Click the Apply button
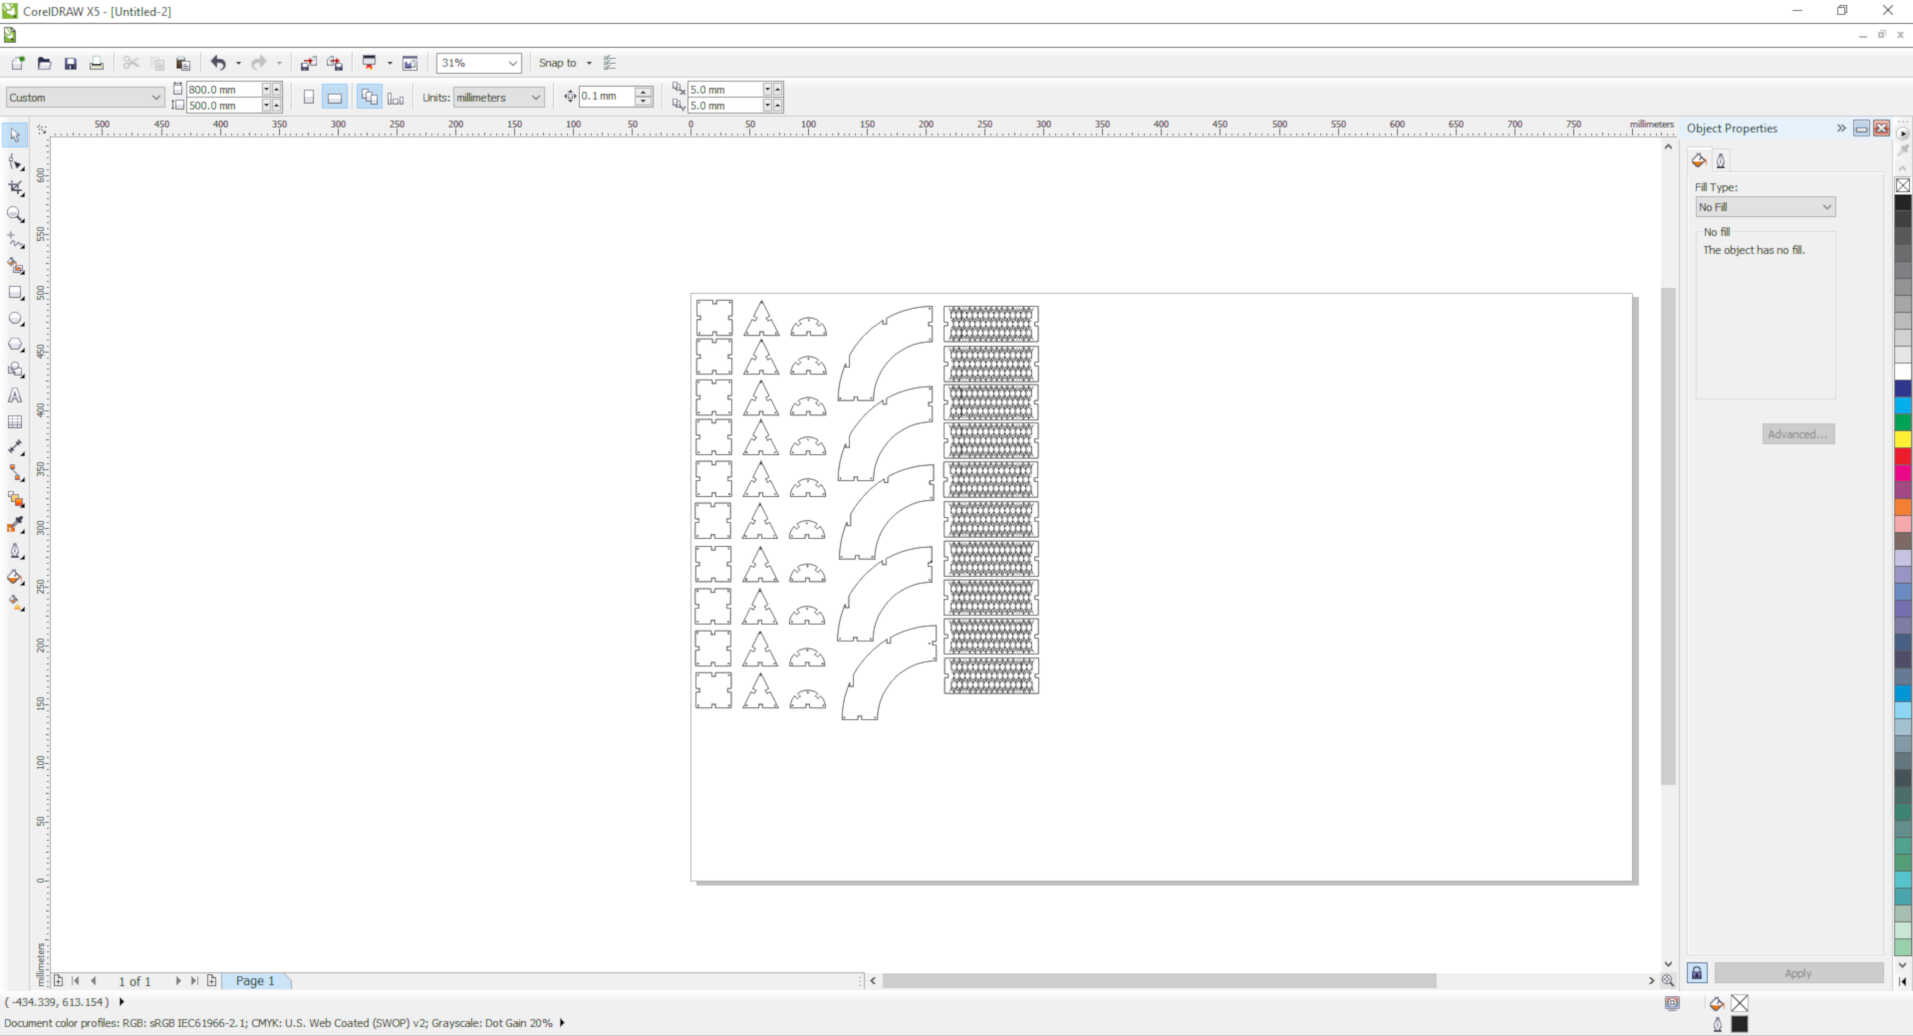The height and width of the screenshot is (1036, 1913). point(1798,973)
